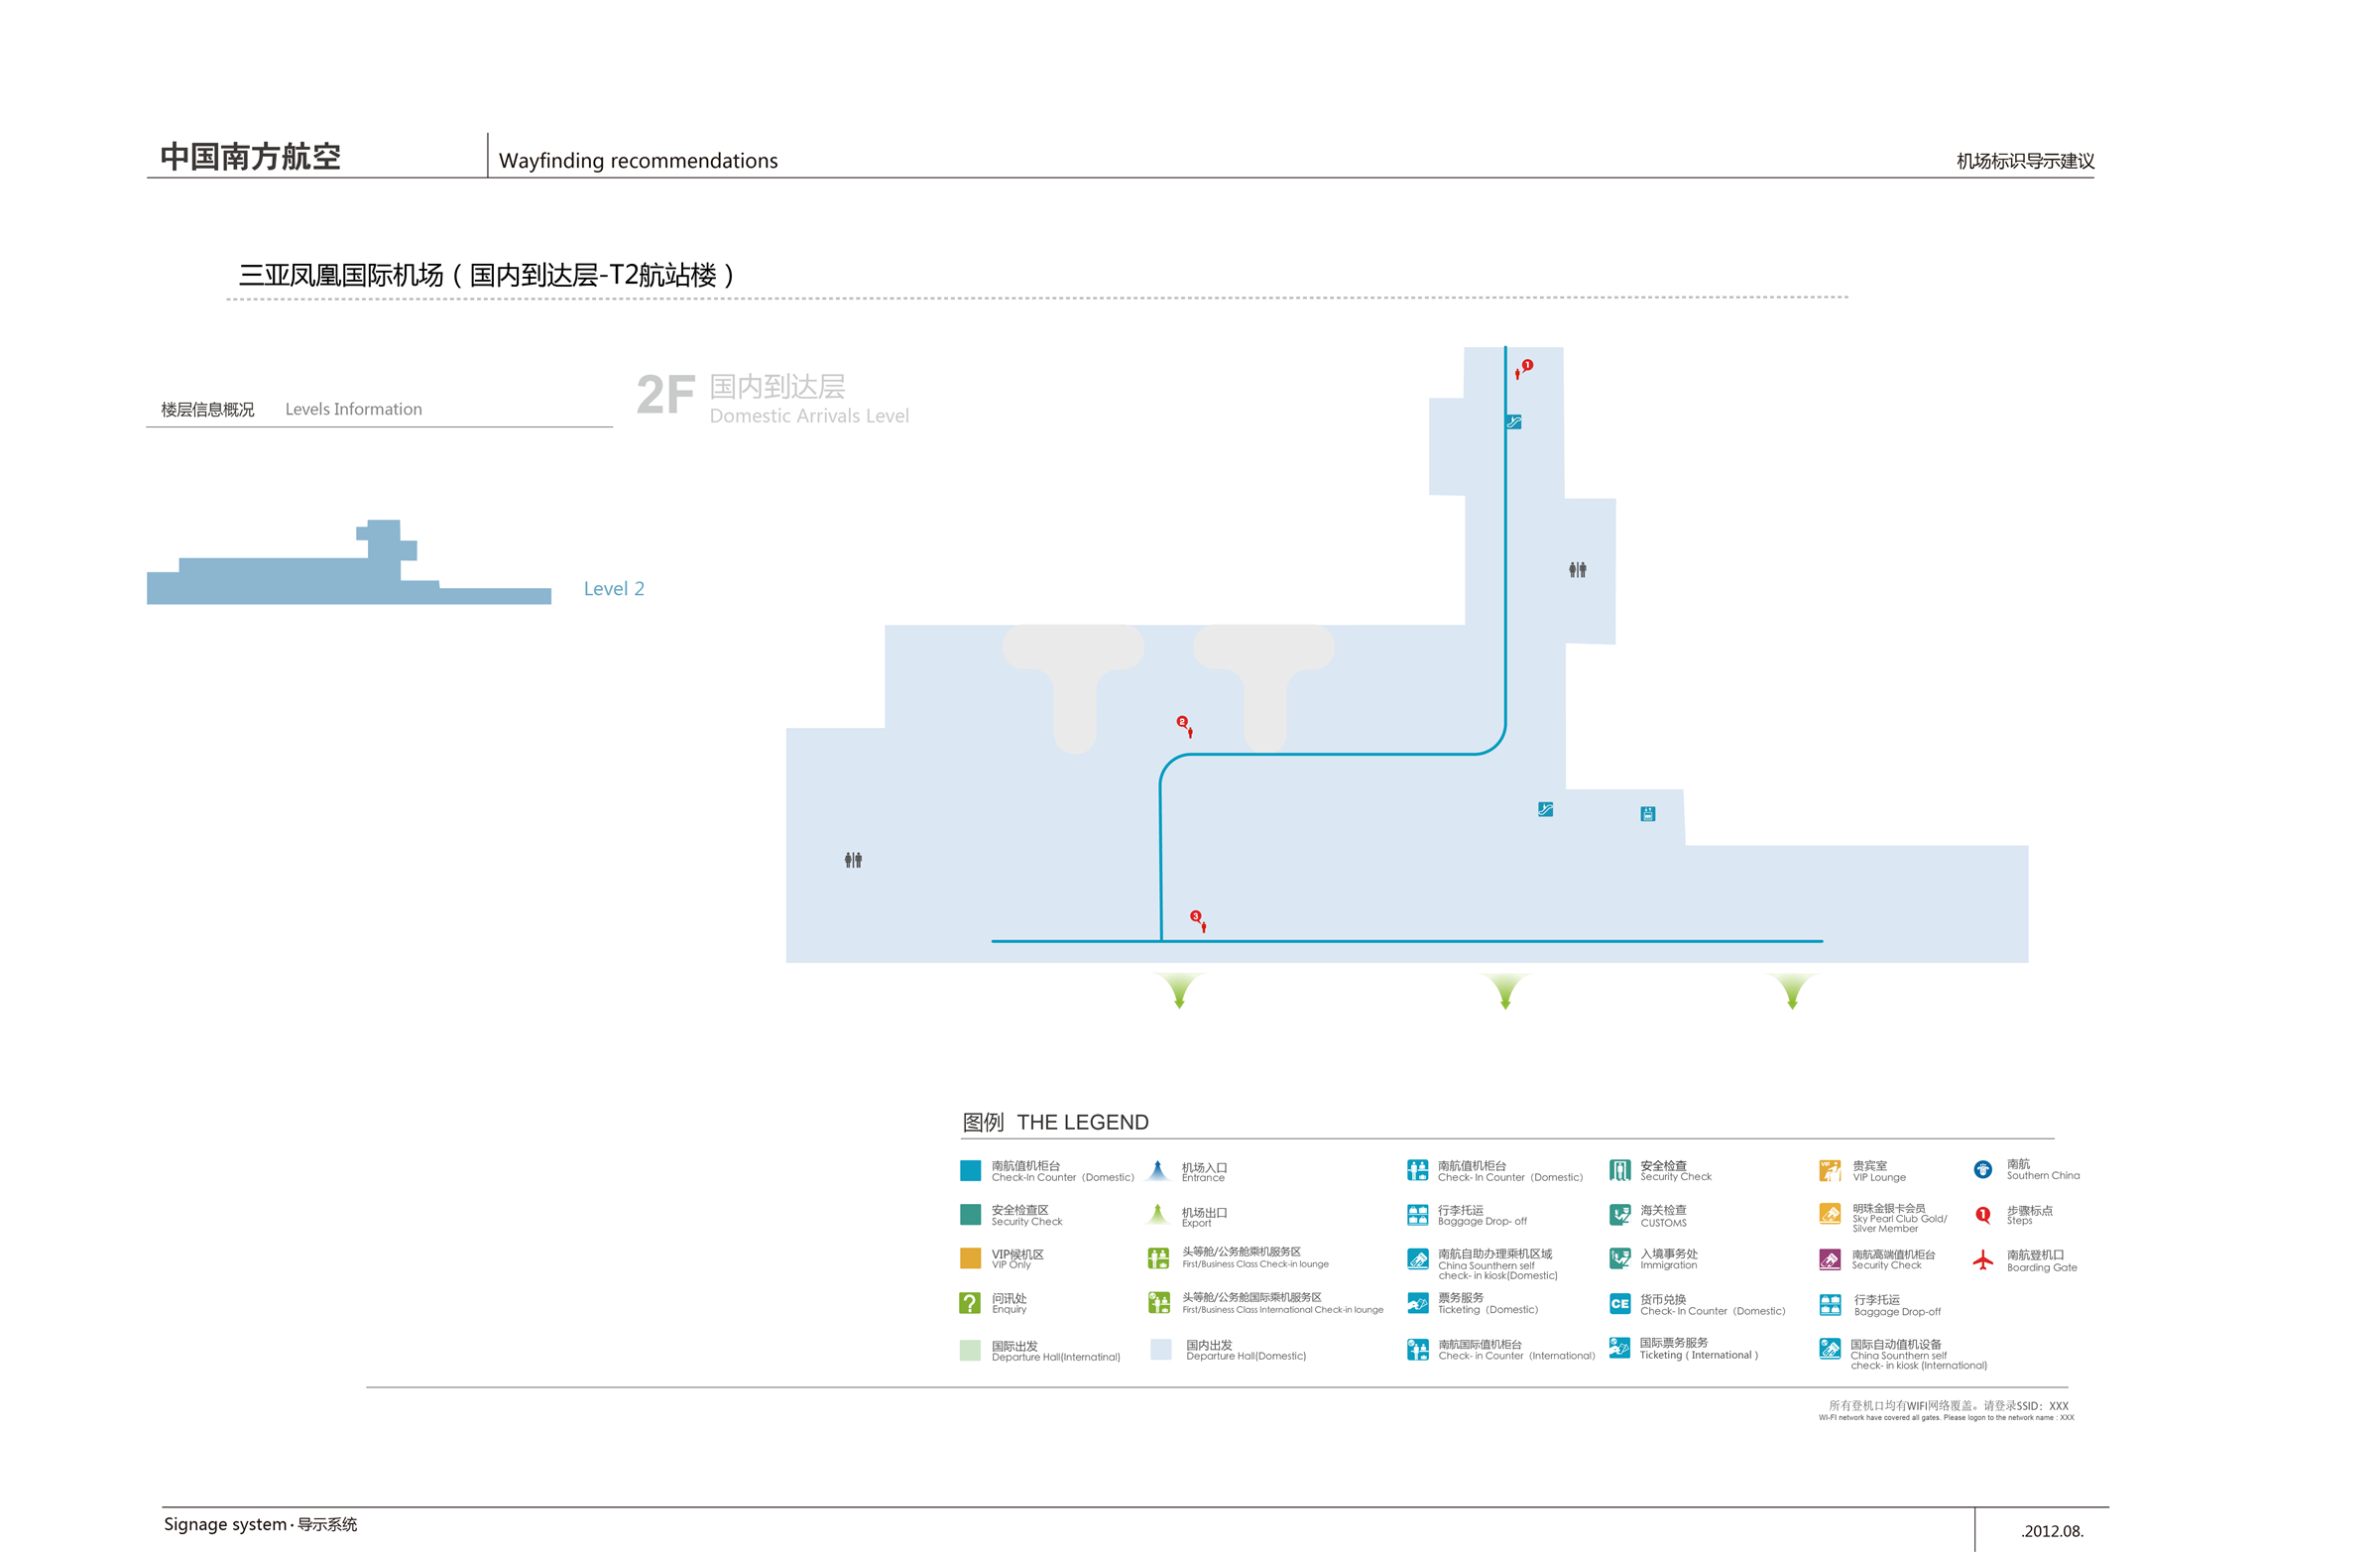Screen dimensions: 2380x1552
Task: Click the rightmost green exit arrow
Action: 1792,990
